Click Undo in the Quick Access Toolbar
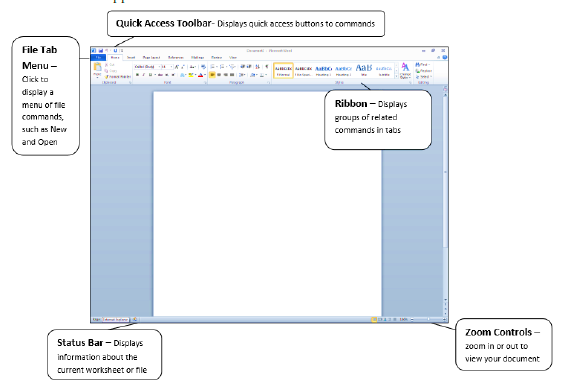The height and width of the screenshot is (385, 564). tap(107, 51)
